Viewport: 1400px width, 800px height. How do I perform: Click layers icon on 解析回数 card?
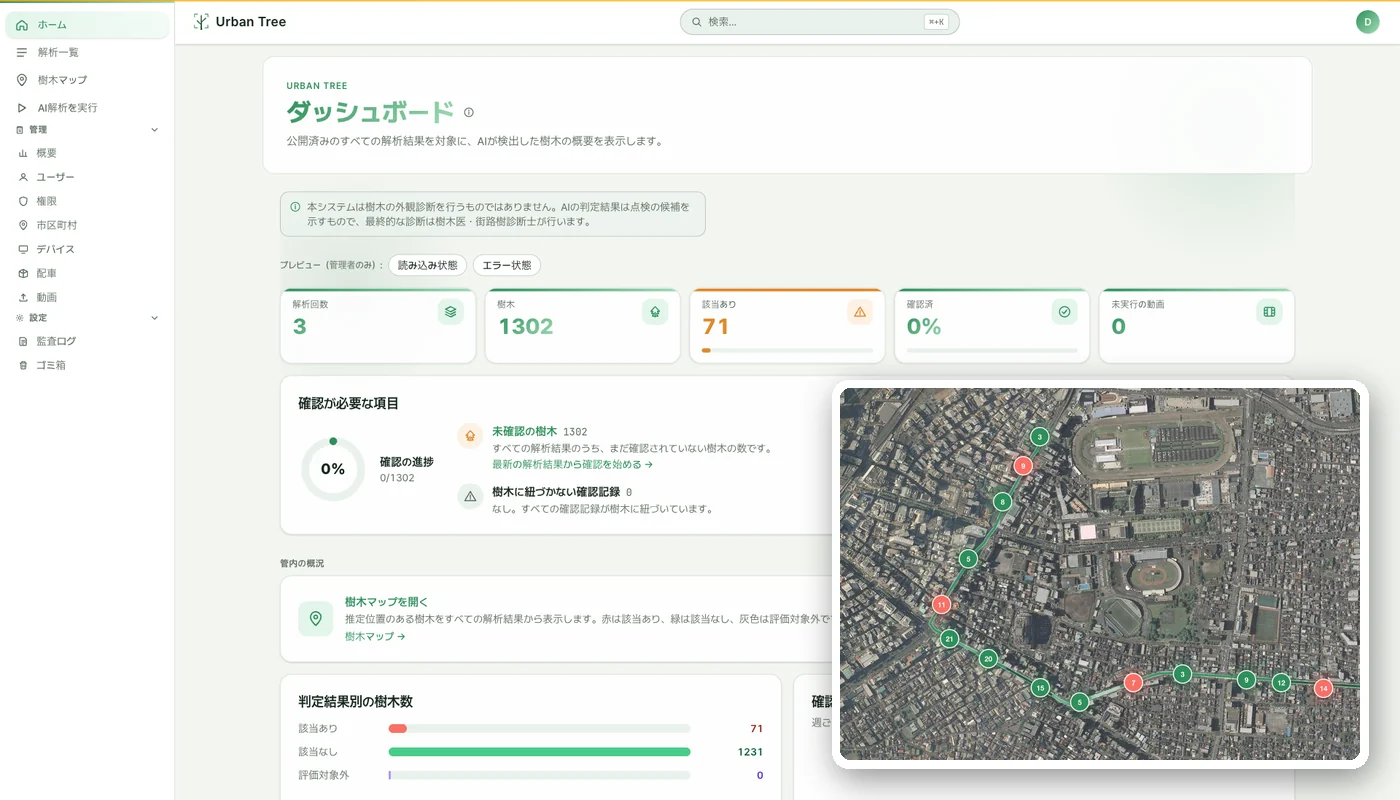[x=450, y=312]
